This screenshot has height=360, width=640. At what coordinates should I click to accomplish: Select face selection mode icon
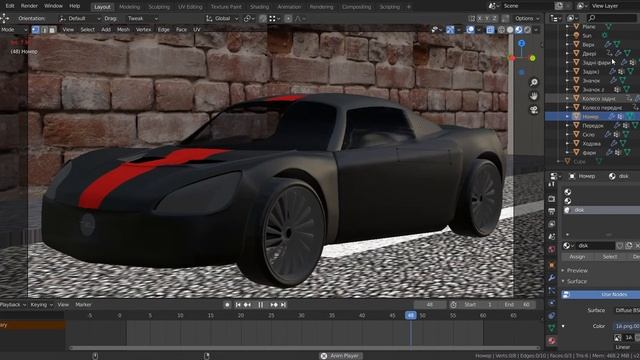(x=52, y=30)
